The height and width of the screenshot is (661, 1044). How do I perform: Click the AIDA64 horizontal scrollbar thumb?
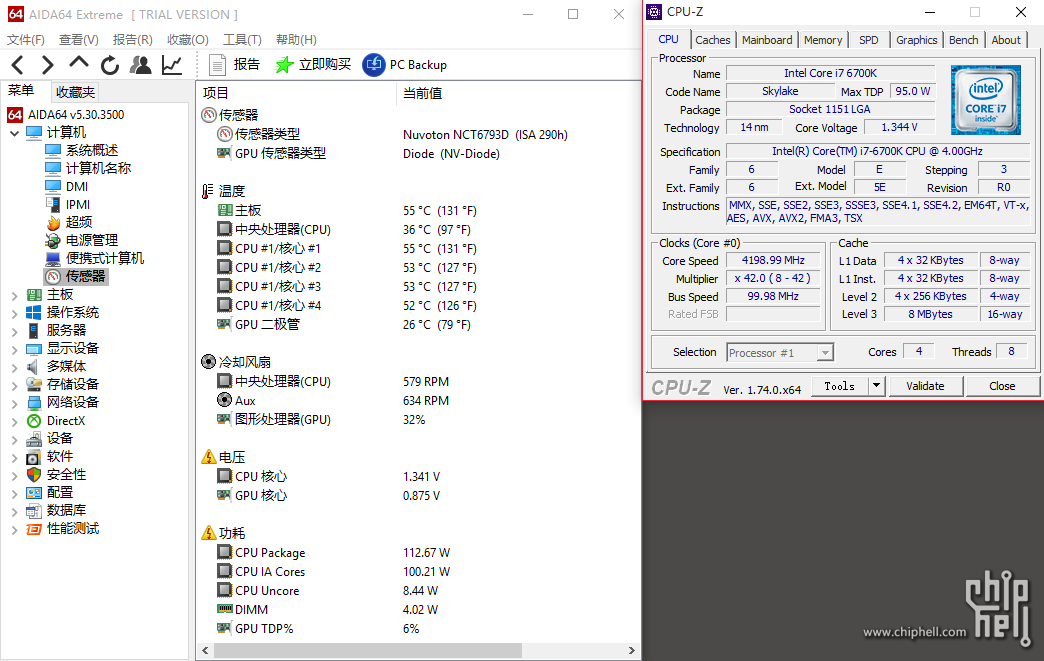point(367,650)
